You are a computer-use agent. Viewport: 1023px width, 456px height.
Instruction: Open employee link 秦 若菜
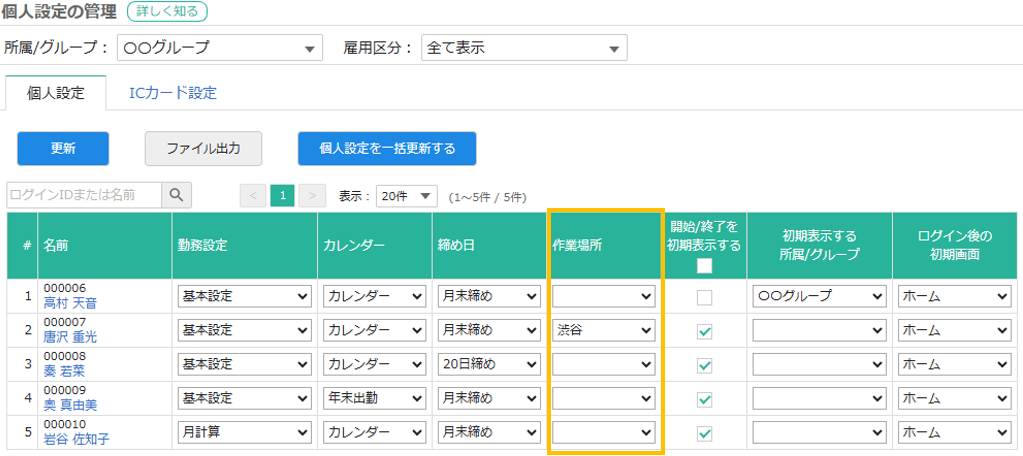coord(64,371)
